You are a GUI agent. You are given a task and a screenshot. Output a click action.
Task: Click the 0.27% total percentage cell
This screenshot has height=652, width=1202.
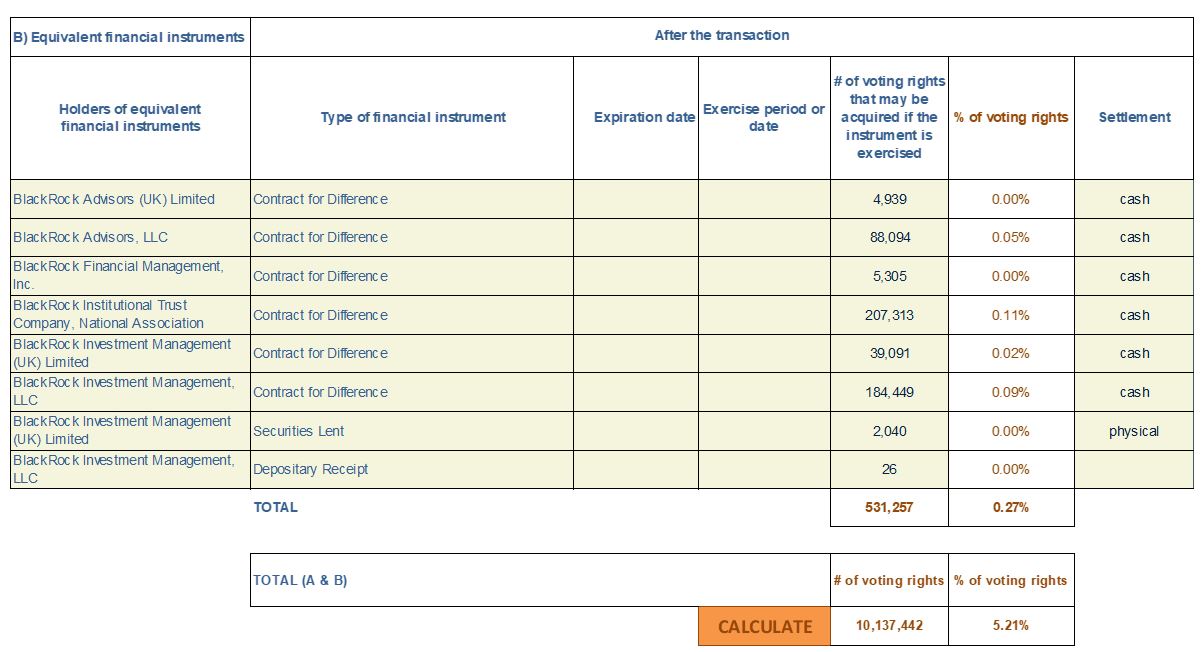coord(1011,507)
